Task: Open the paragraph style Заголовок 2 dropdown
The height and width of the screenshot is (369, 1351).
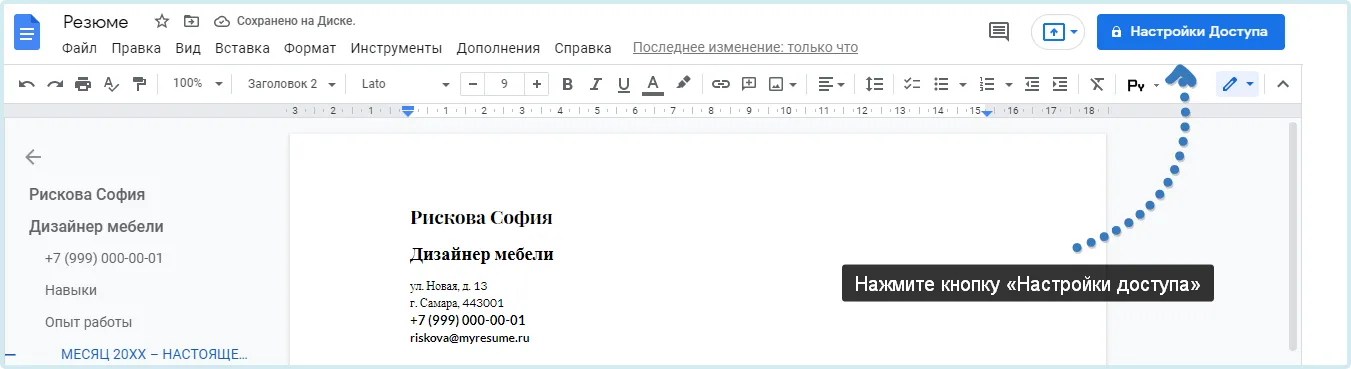Action: pos(292,84)
